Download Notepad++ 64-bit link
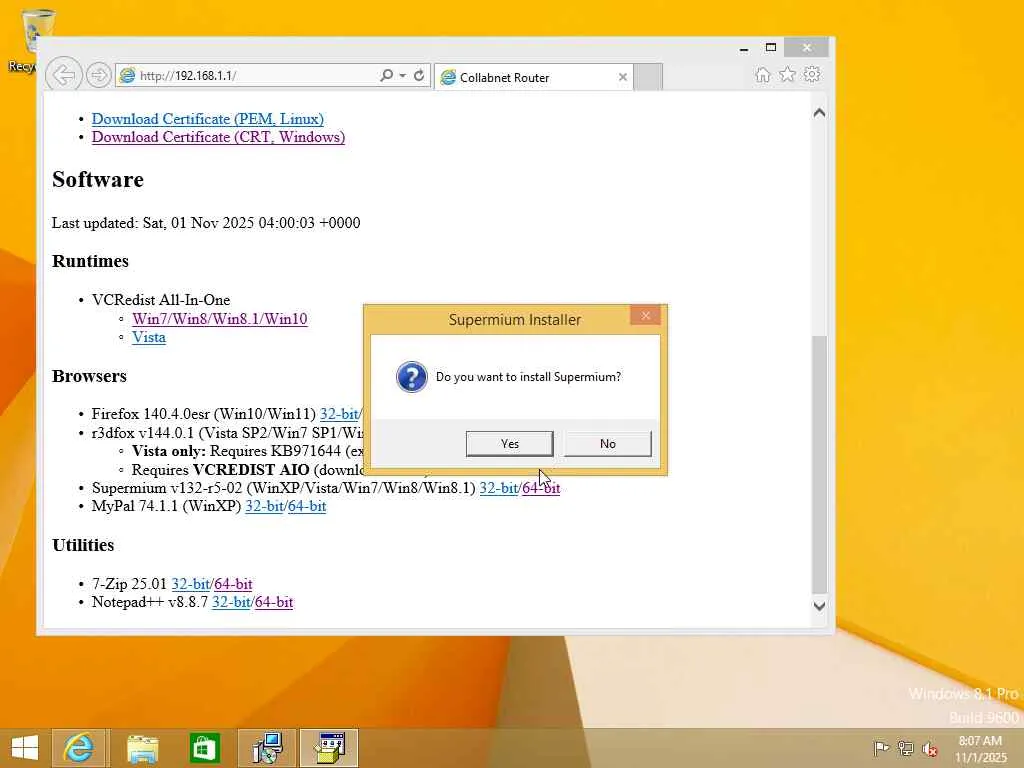This screenshot has height=768, width=1024. 274,602
